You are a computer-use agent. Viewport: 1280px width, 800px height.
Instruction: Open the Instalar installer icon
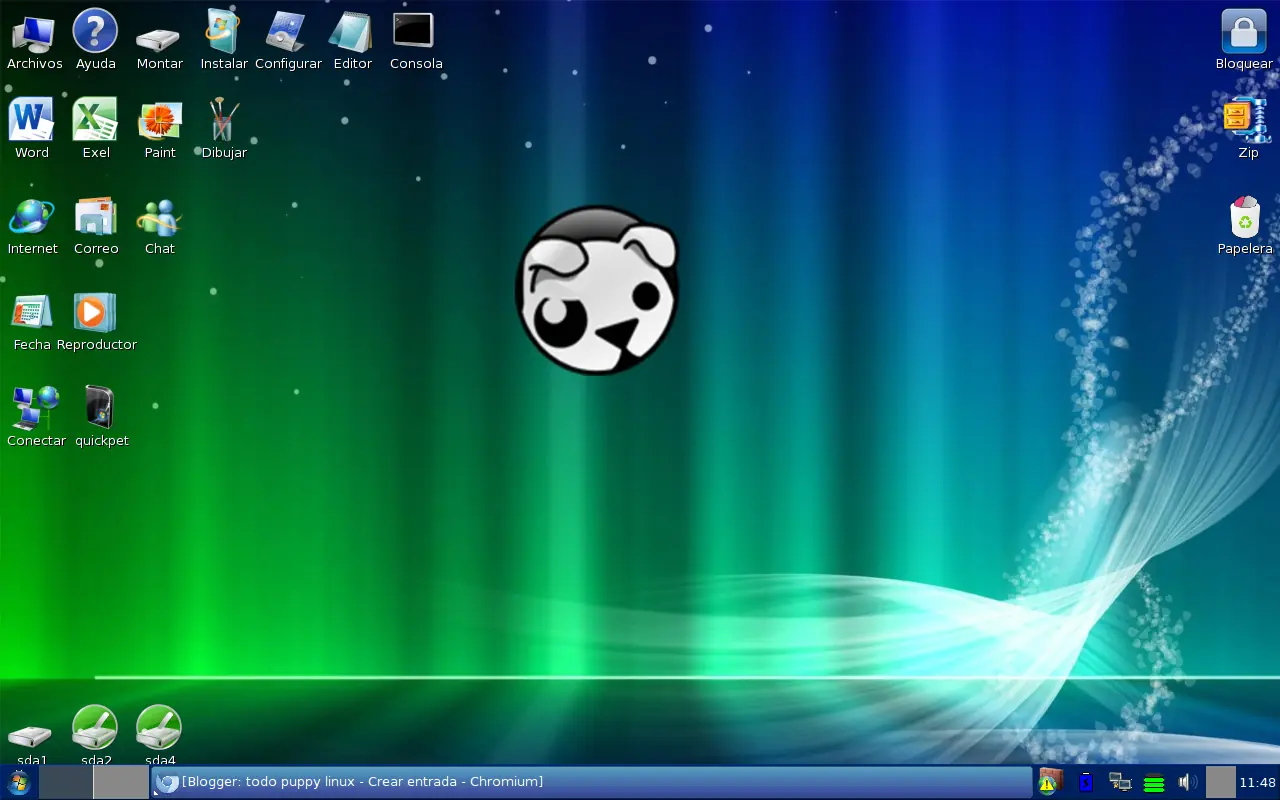[223, 31]
